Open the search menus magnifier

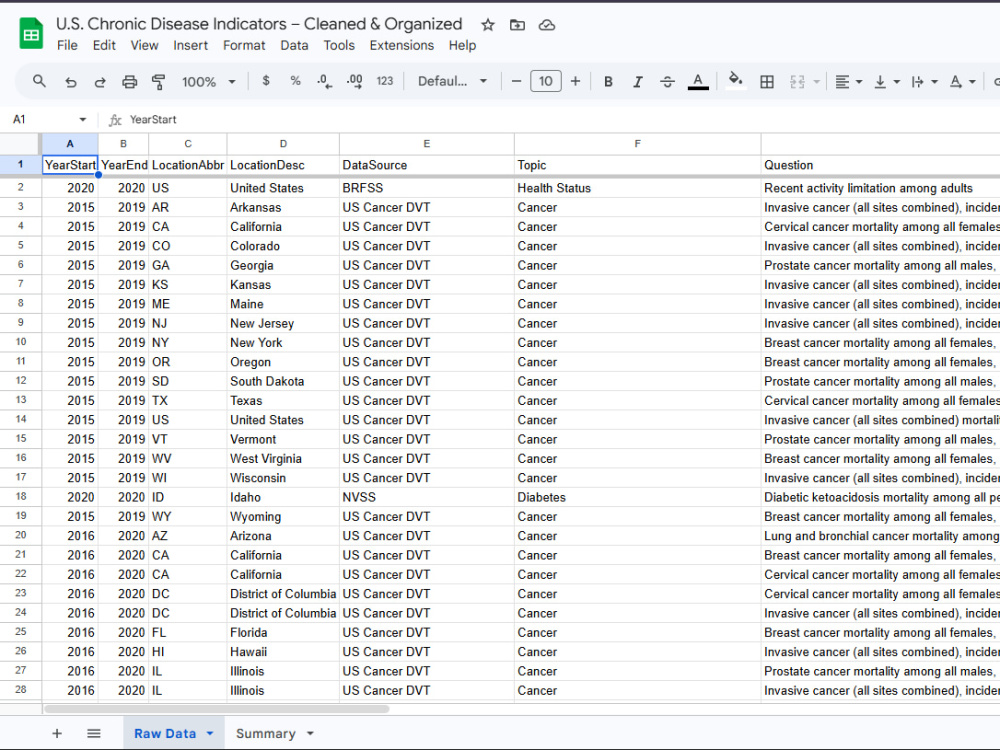40,82
